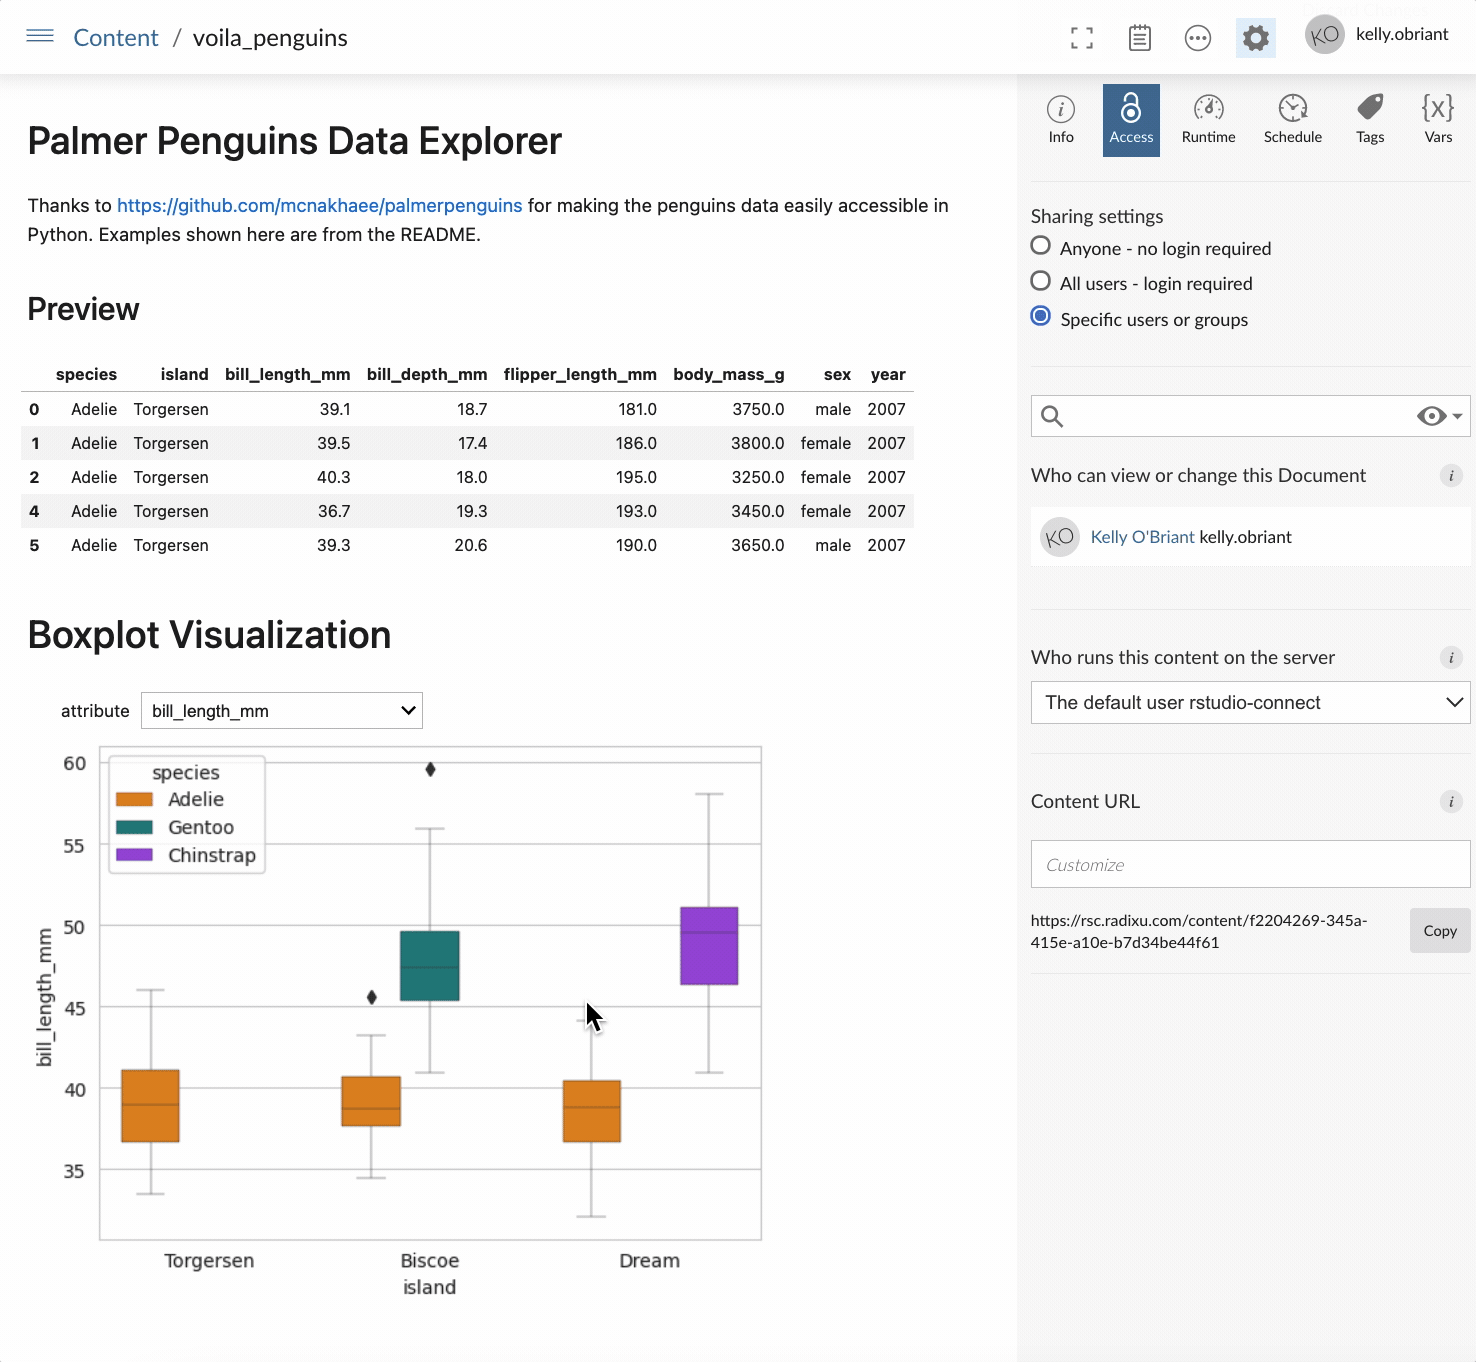Toggle the settings gear panel
Screen dimensions: 1476x1362
[x=1255, y=38]
